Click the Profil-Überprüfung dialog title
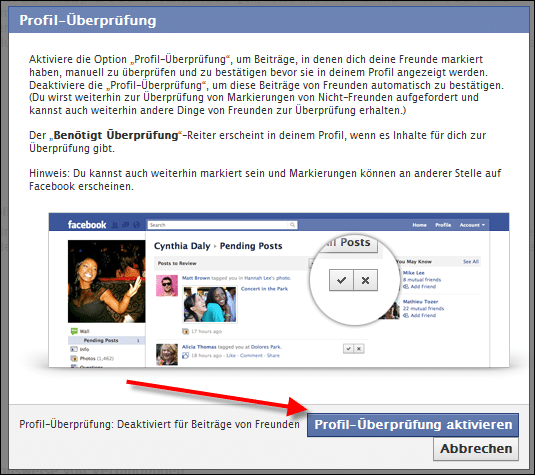535x475 pixels. click(88, 20)
